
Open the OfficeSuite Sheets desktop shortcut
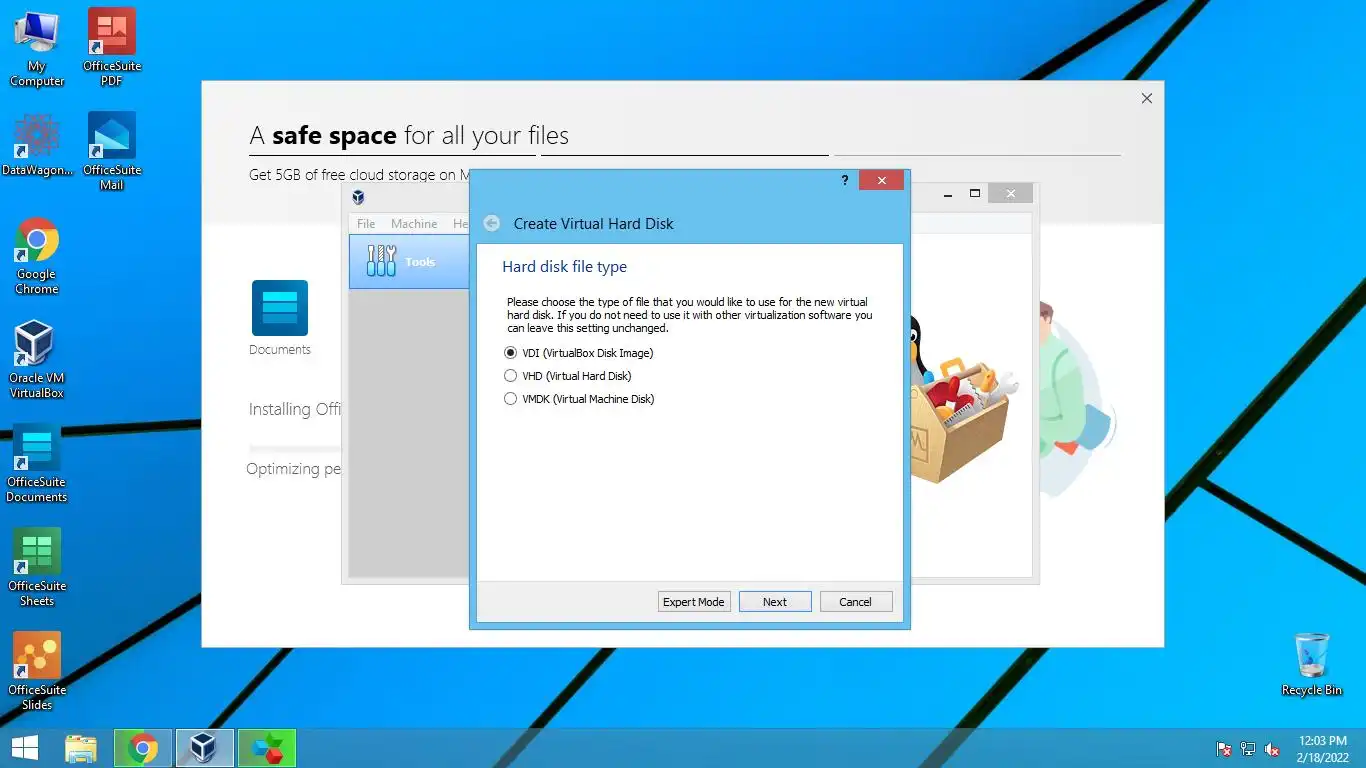tap(37, 568)
